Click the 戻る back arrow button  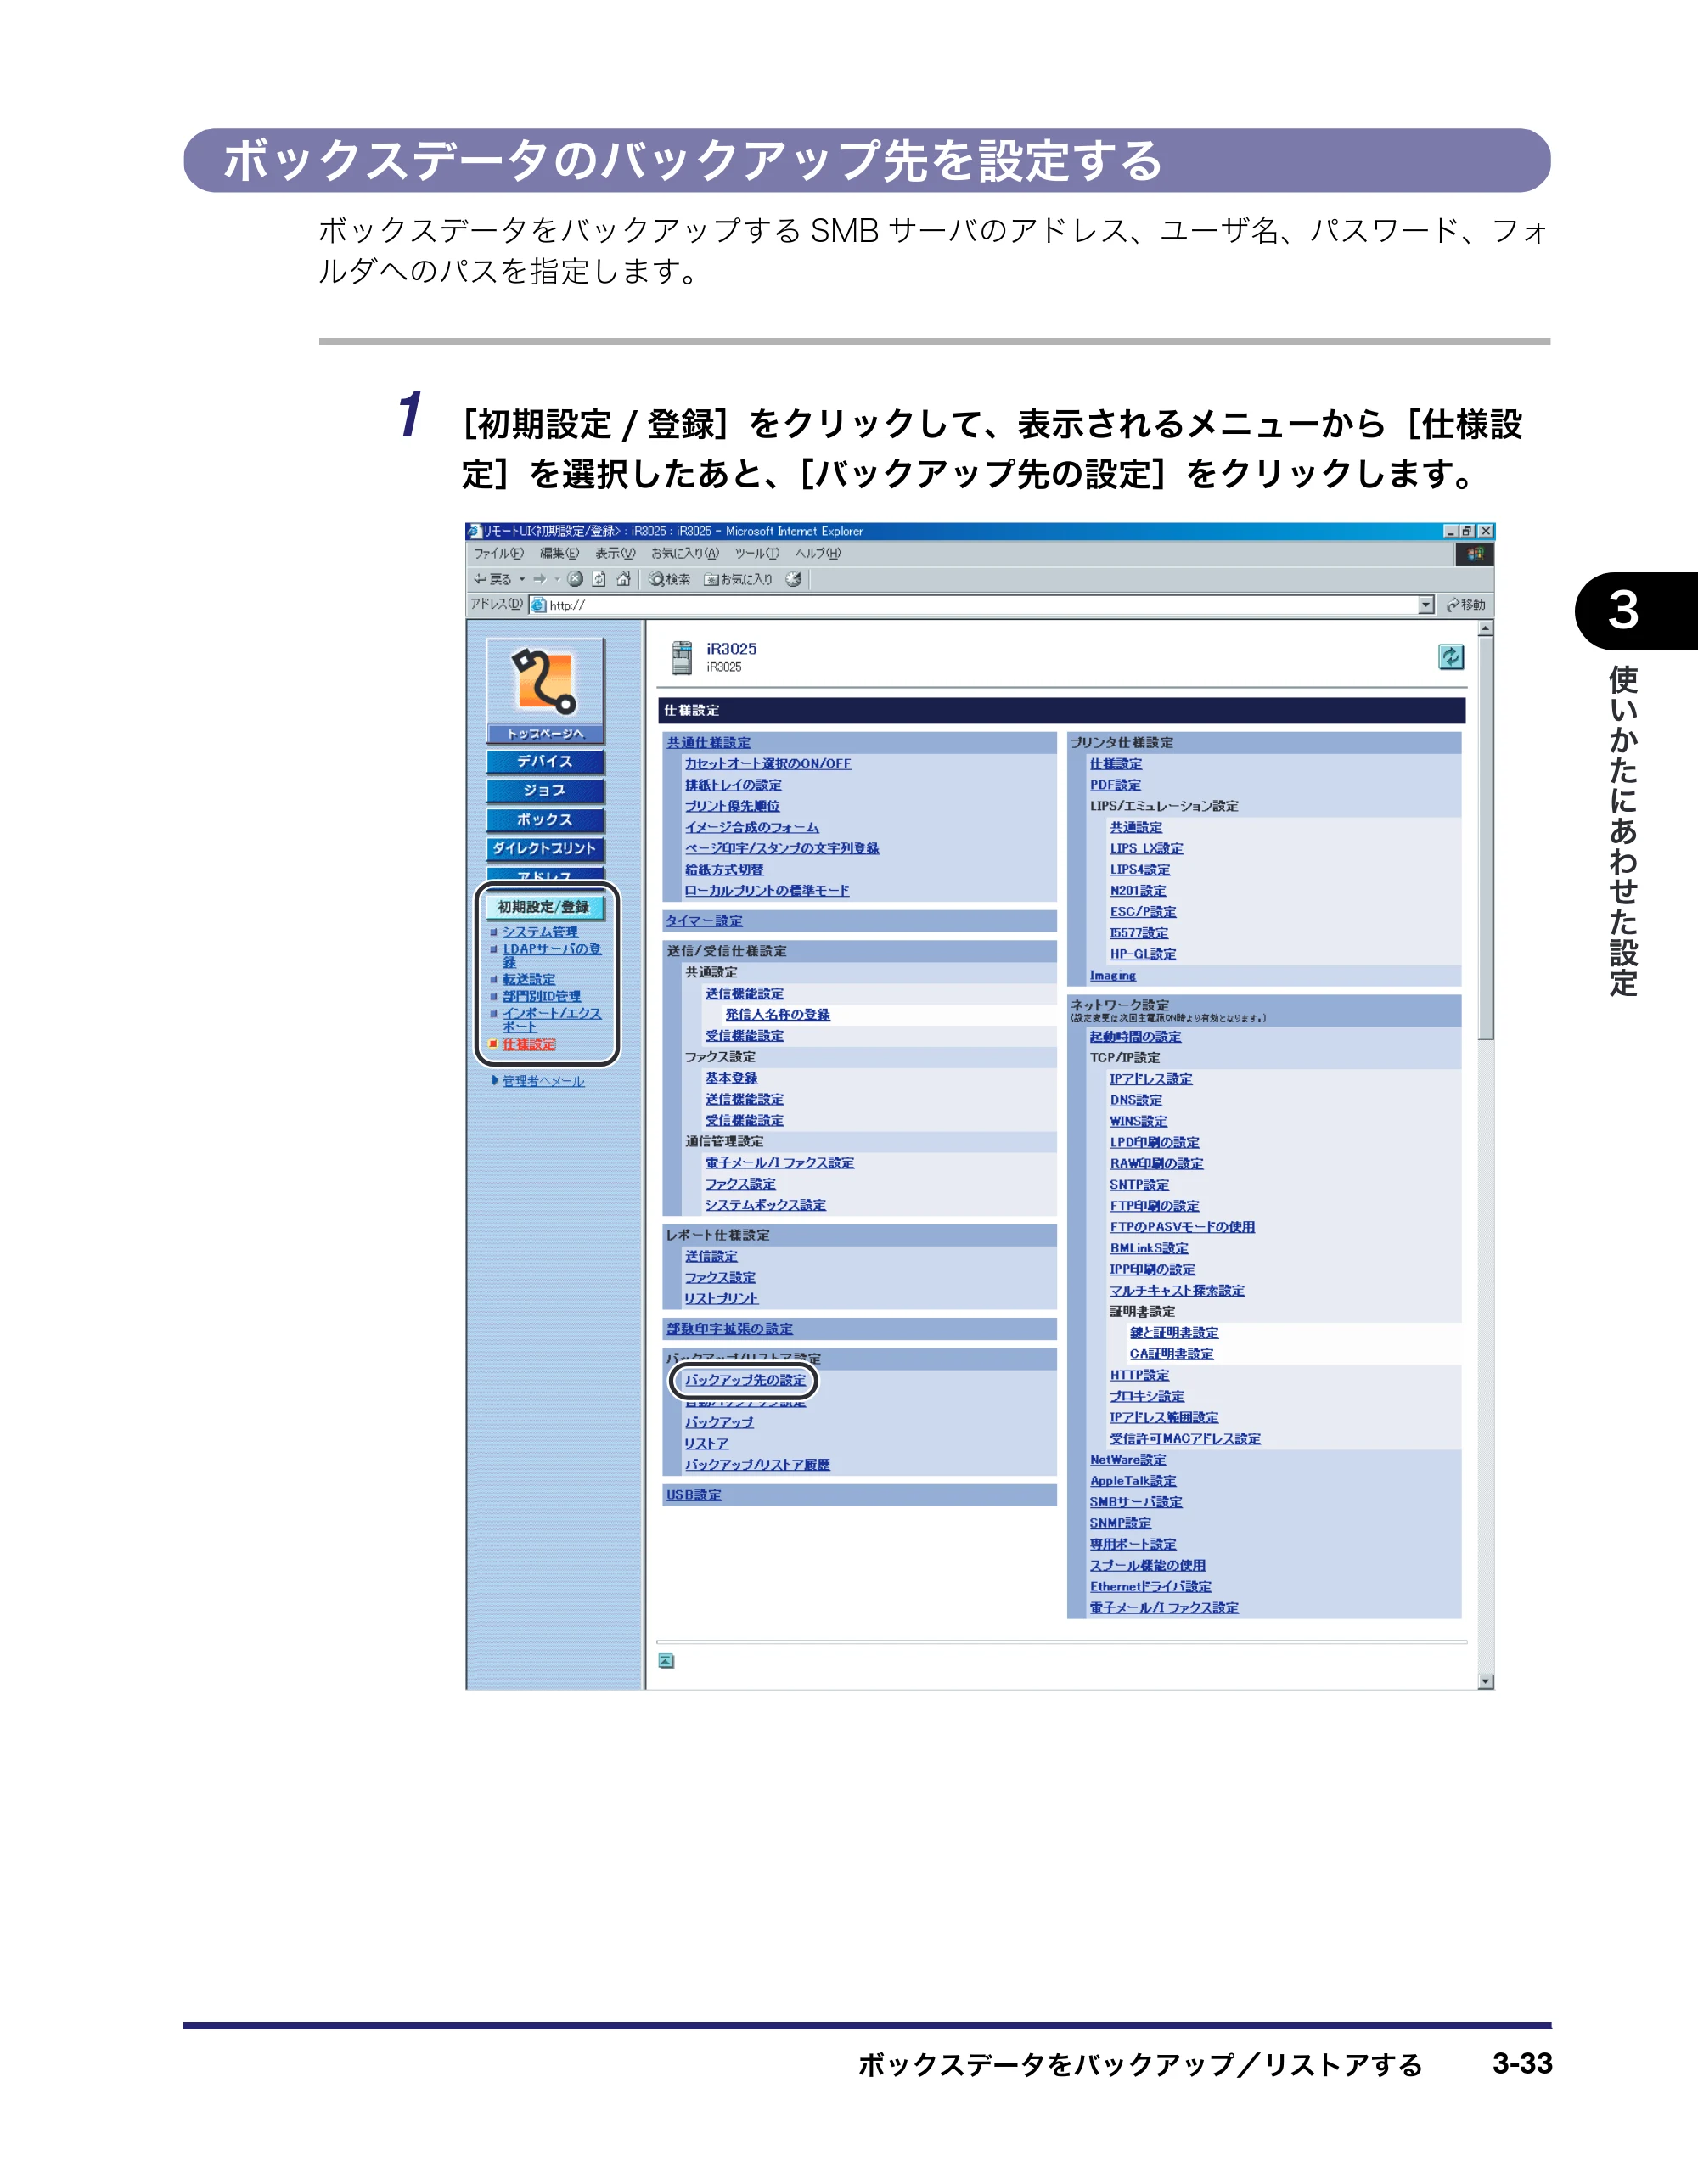click(x=493, y=579)
